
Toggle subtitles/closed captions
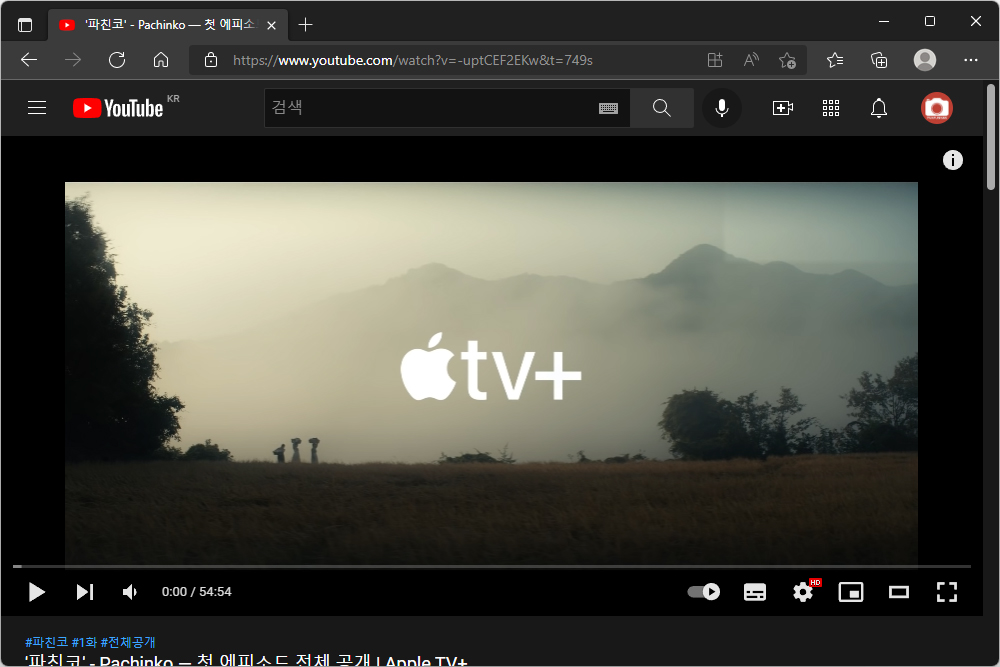pyautogui.click(x=755, y=592)
